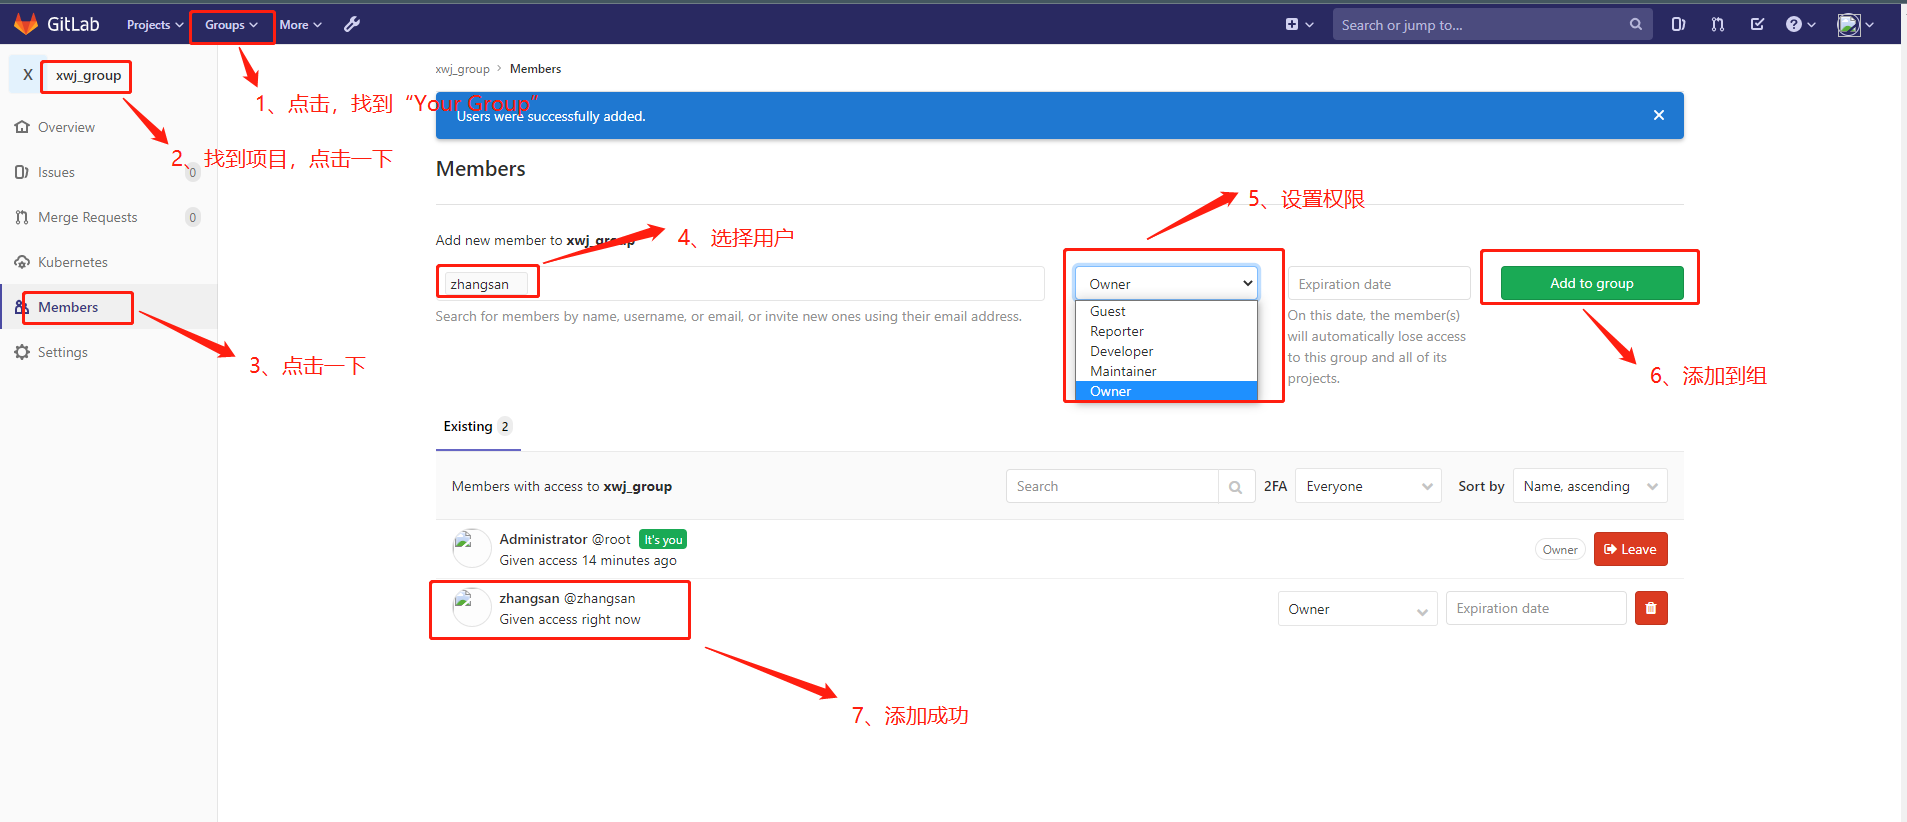Expand the role select showing Owner
The height and width of the screenshot is (822, 1907).
1166,284
